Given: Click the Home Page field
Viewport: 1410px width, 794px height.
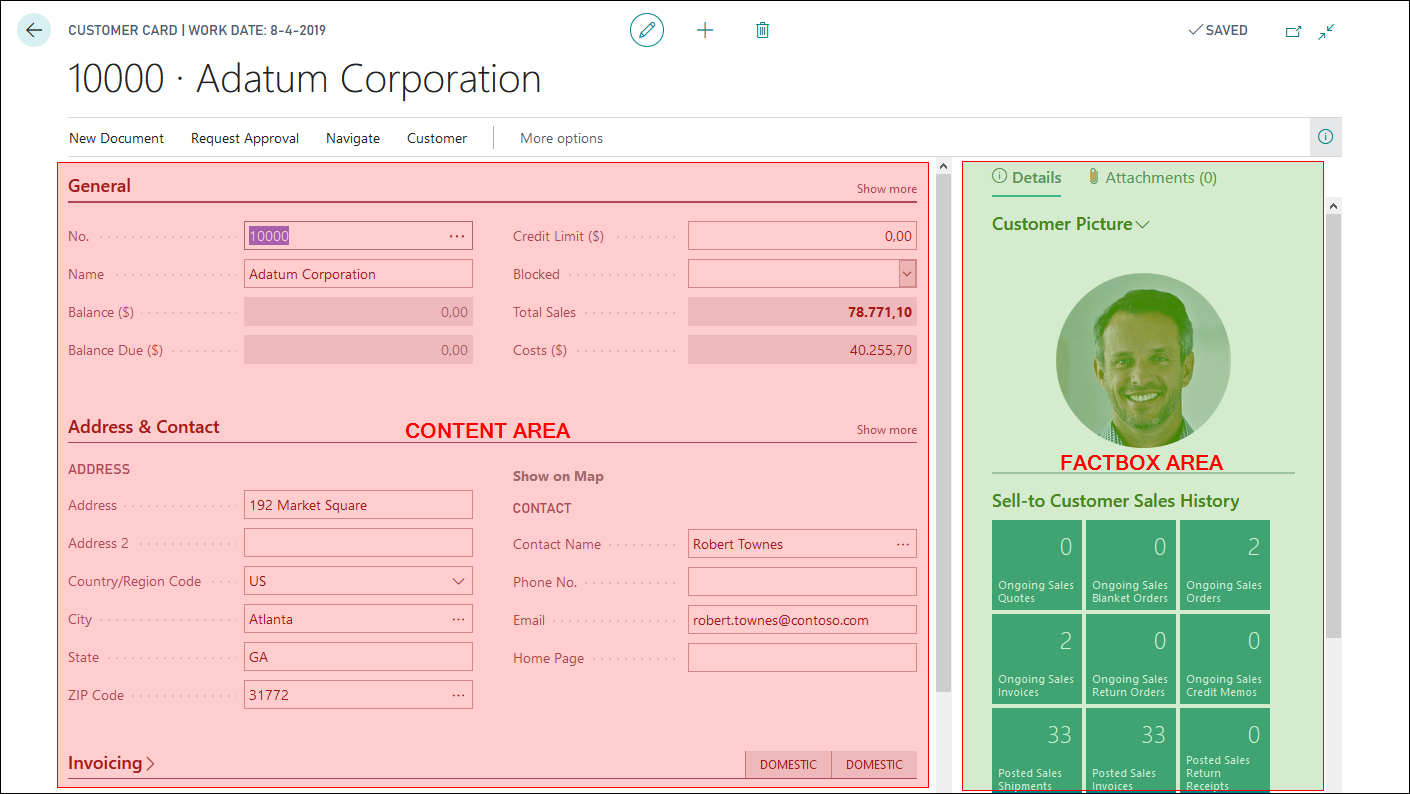Looking at the screenshot, I should (x=802, y=658).
